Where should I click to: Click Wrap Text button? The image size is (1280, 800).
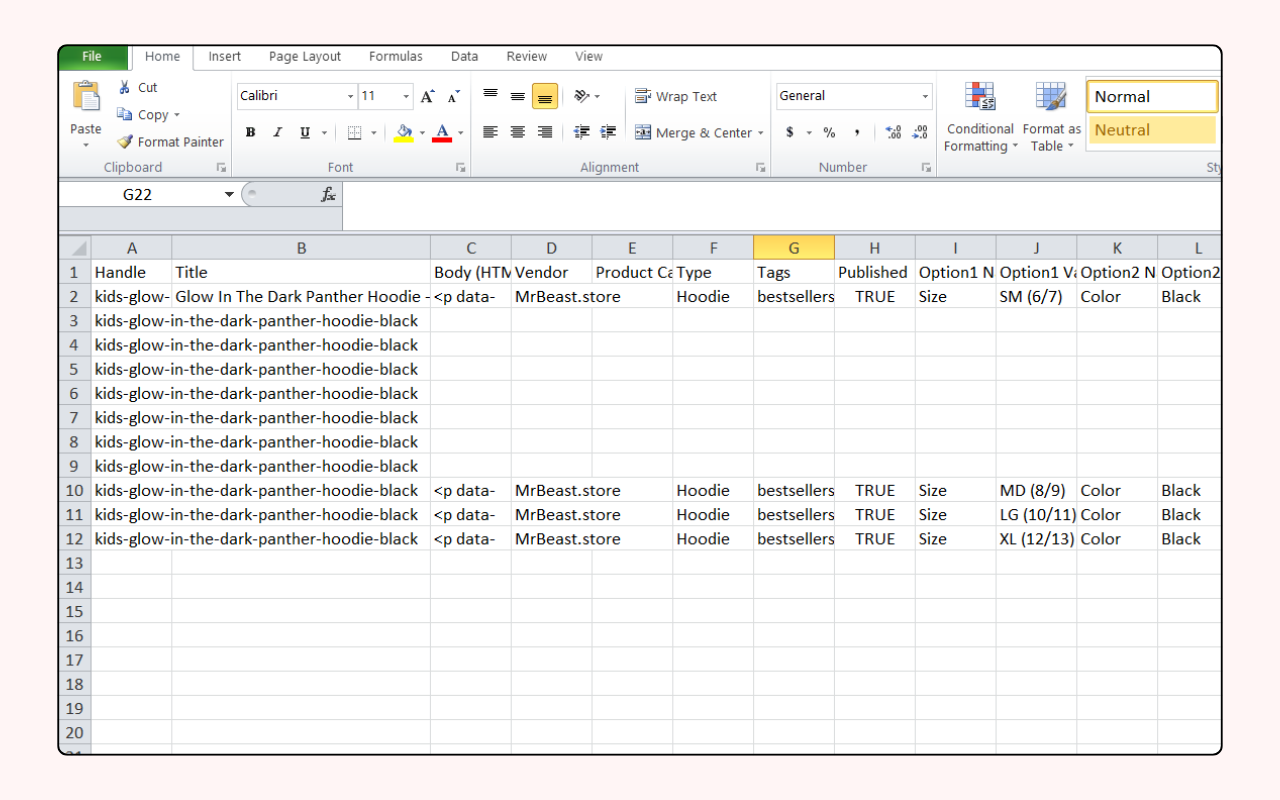pyautogui.click(x=676, y=96)
